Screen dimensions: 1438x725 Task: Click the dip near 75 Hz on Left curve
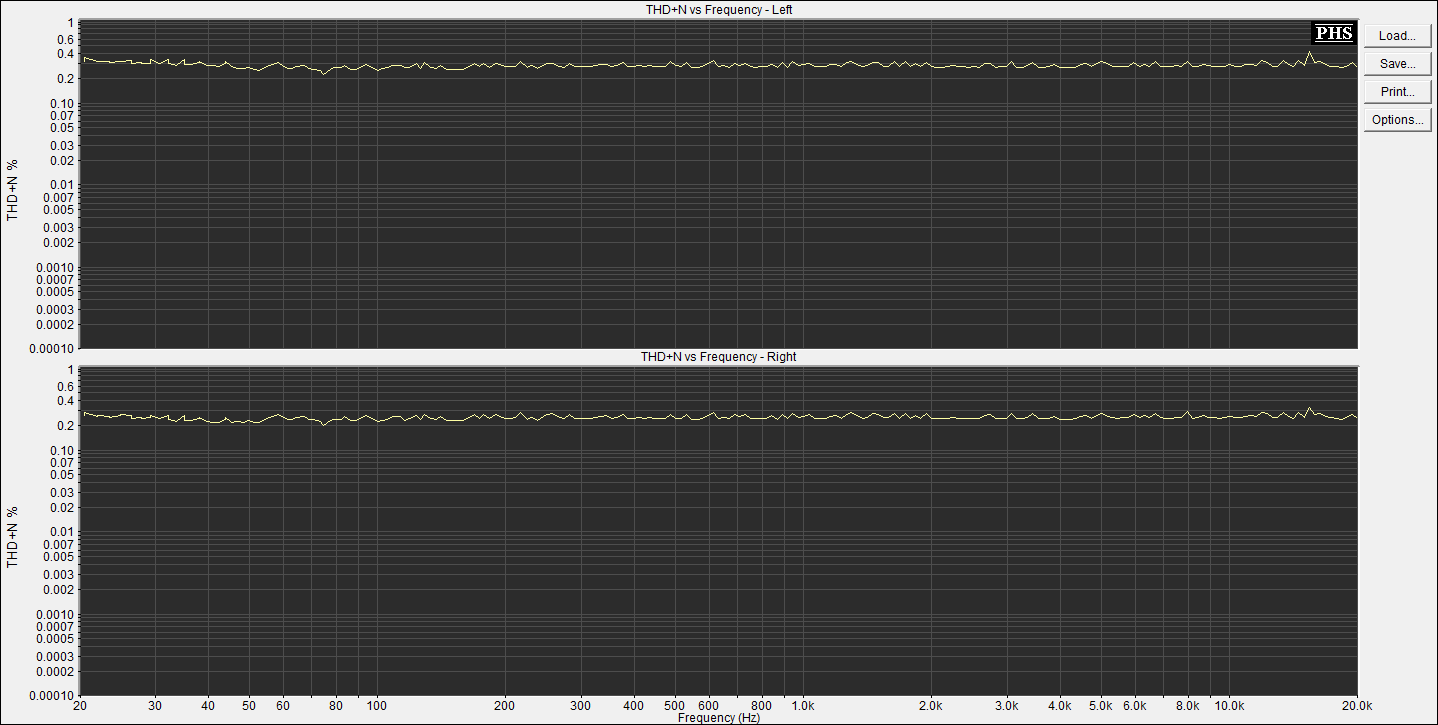click(x=323, y=73)
